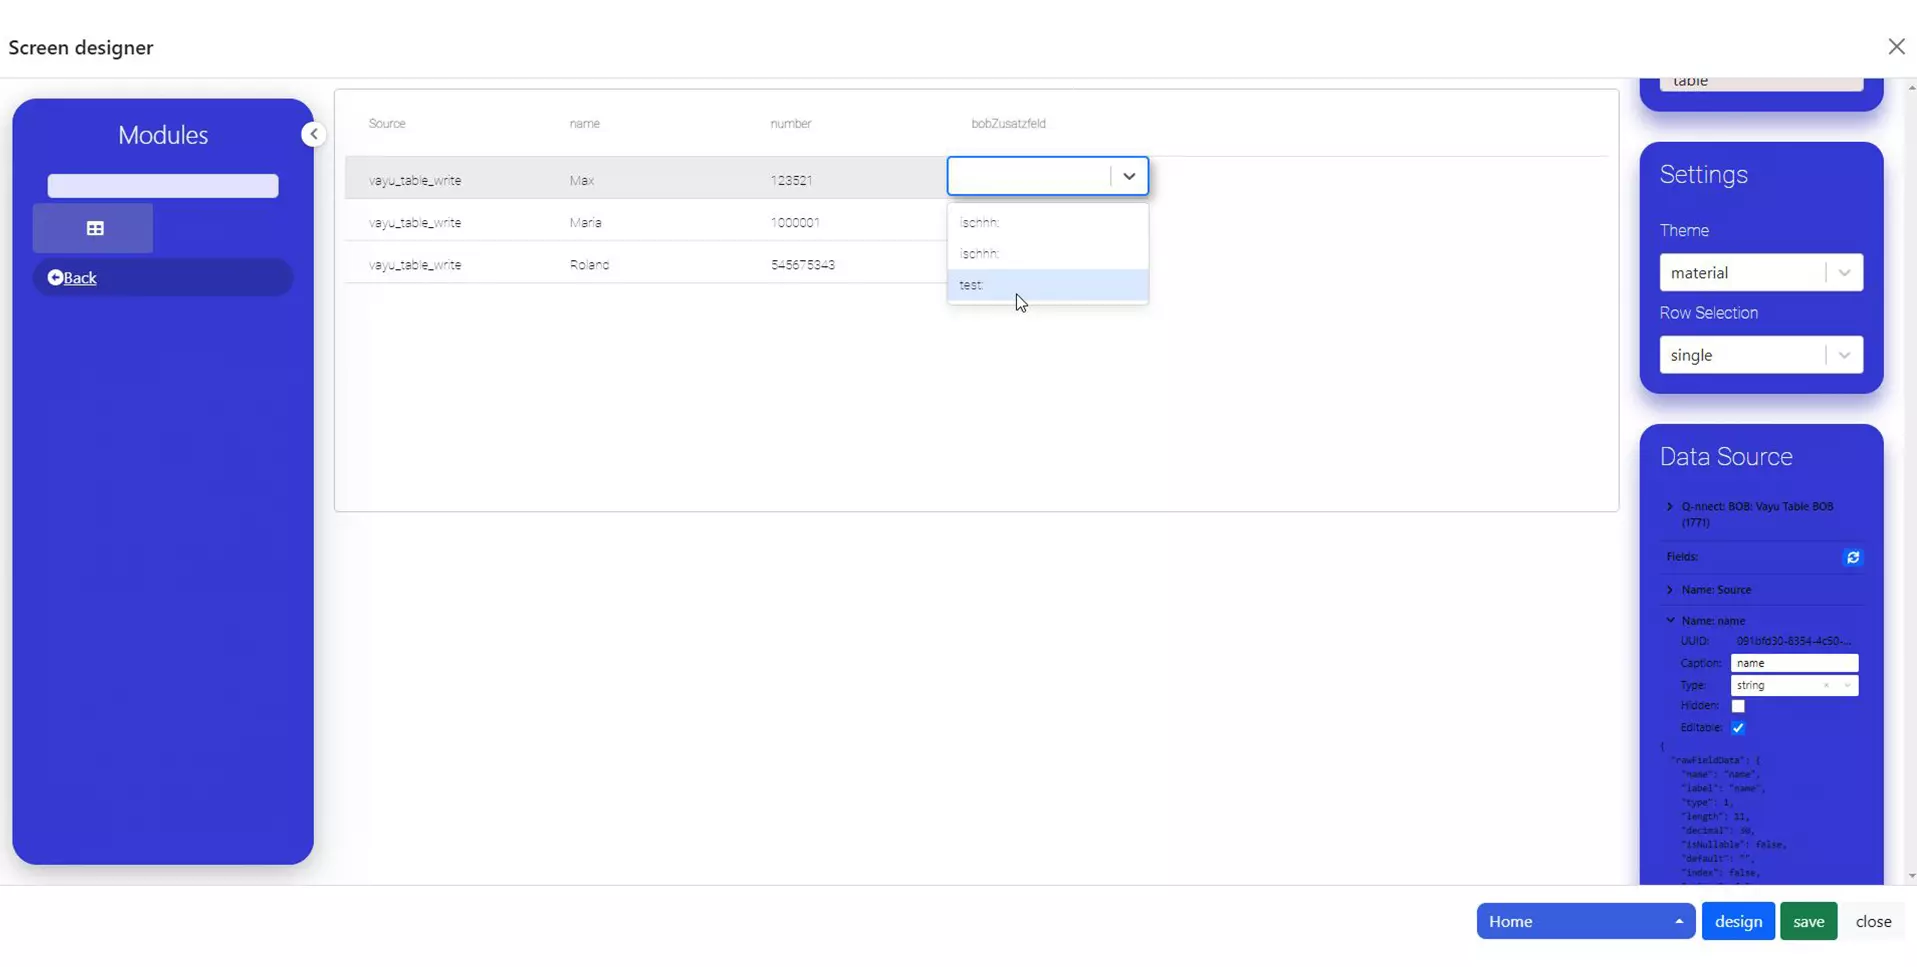Click the close button at bottom
Image resolution: width=1917 pixels, height=967 pixels.
[1873, 921]
